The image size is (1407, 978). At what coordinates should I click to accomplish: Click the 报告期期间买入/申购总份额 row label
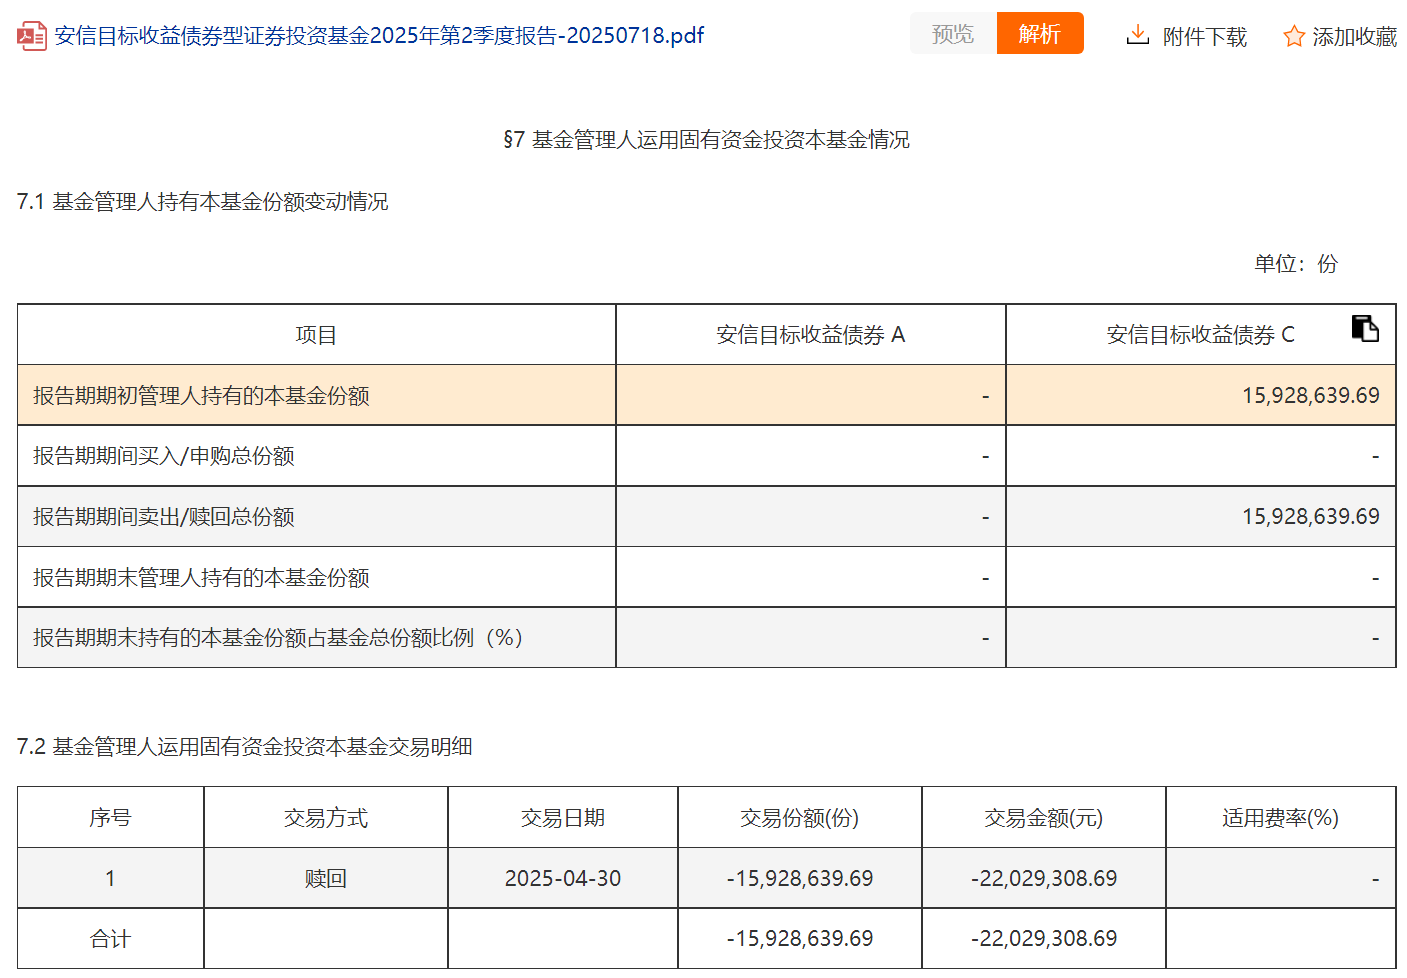pos(164,456)
